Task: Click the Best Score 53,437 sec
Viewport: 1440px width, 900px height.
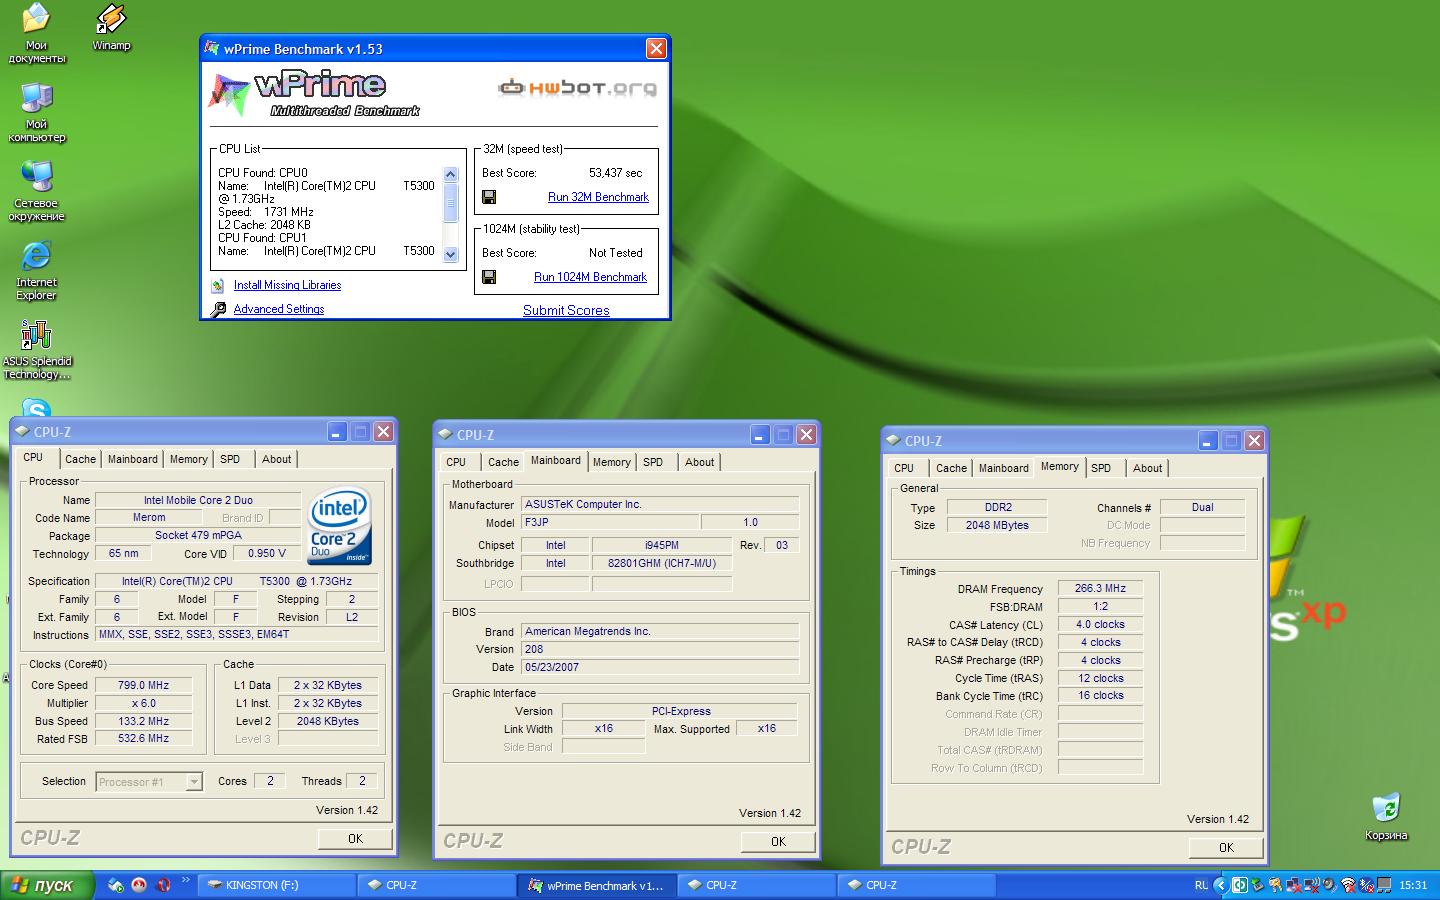Action: [x=615, y=173]
